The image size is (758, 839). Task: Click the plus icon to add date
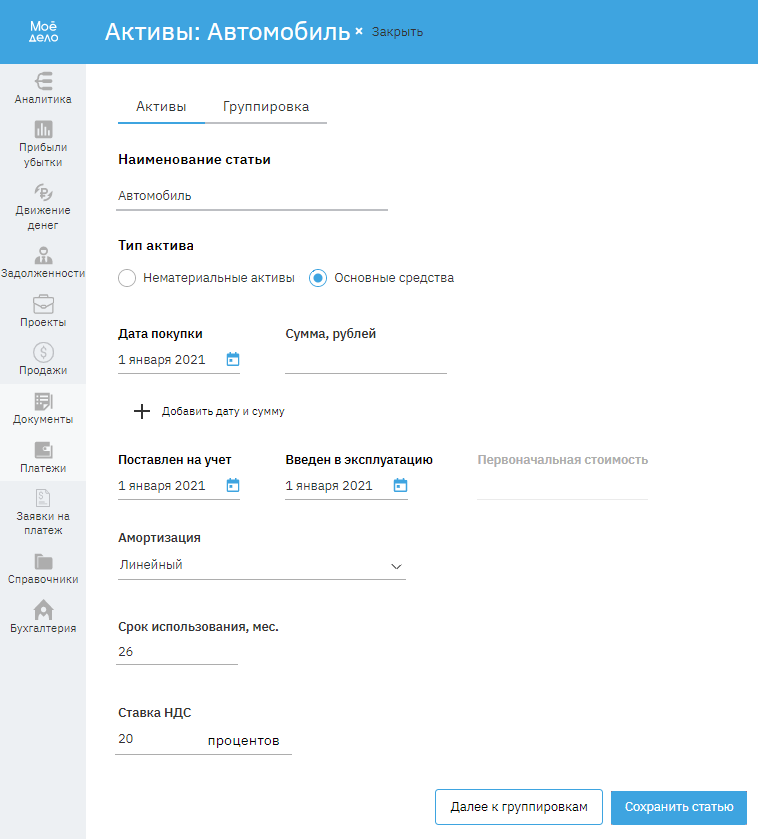[x=142, y=411]
